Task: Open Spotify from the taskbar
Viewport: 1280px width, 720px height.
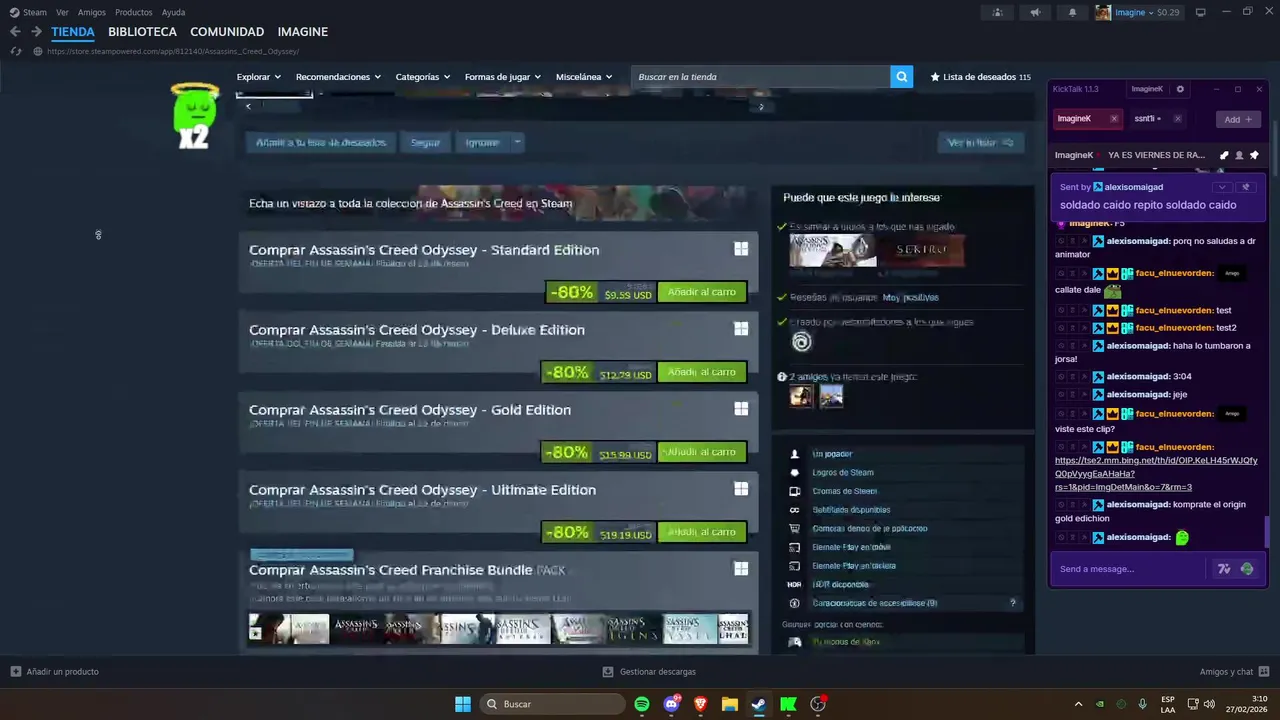Action: tap(642, 704)
